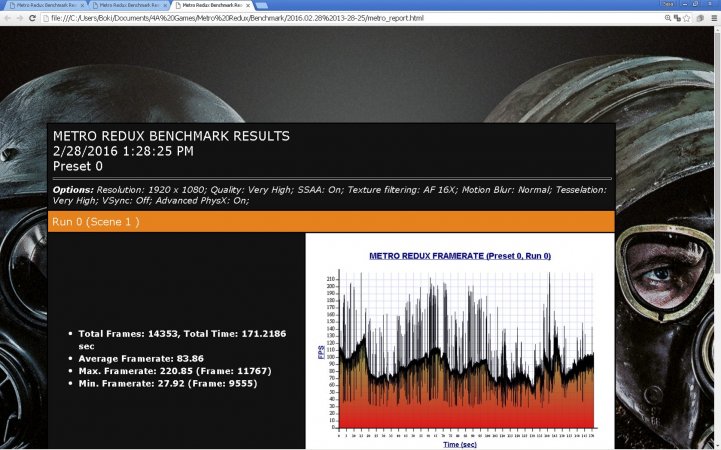Open the extension icon next to the menu
Screen dimensions: 721x450
[x=700, y=18]
